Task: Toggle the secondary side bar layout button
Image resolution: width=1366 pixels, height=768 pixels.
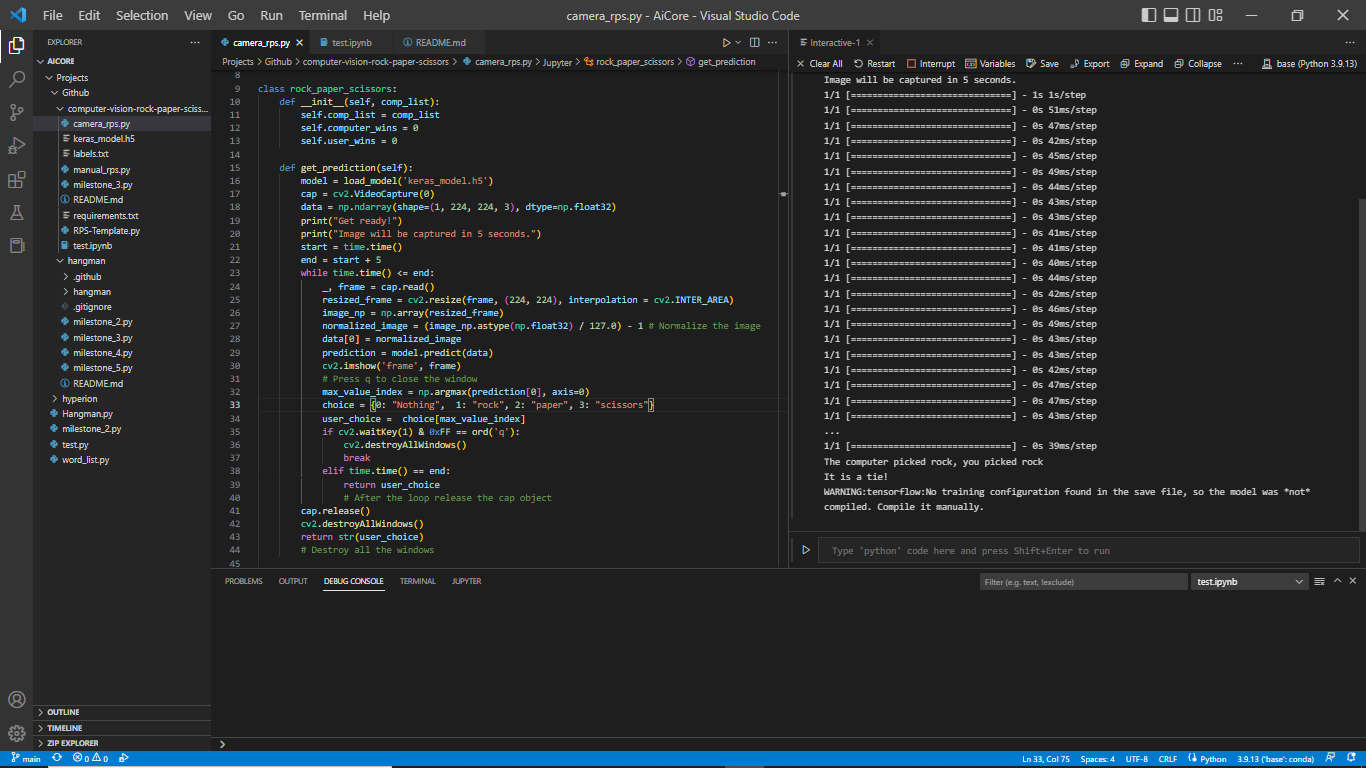Action: (x=1192, y=15)
